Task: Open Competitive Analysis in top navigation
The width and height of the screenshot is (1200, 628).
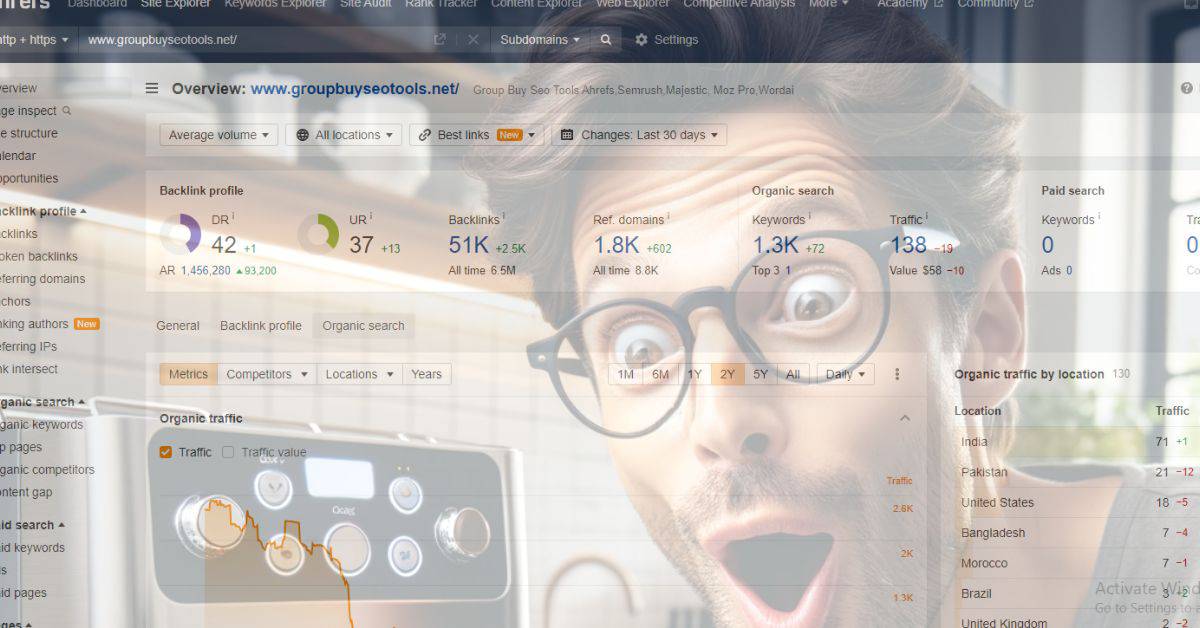Action: tap(739, 4)
